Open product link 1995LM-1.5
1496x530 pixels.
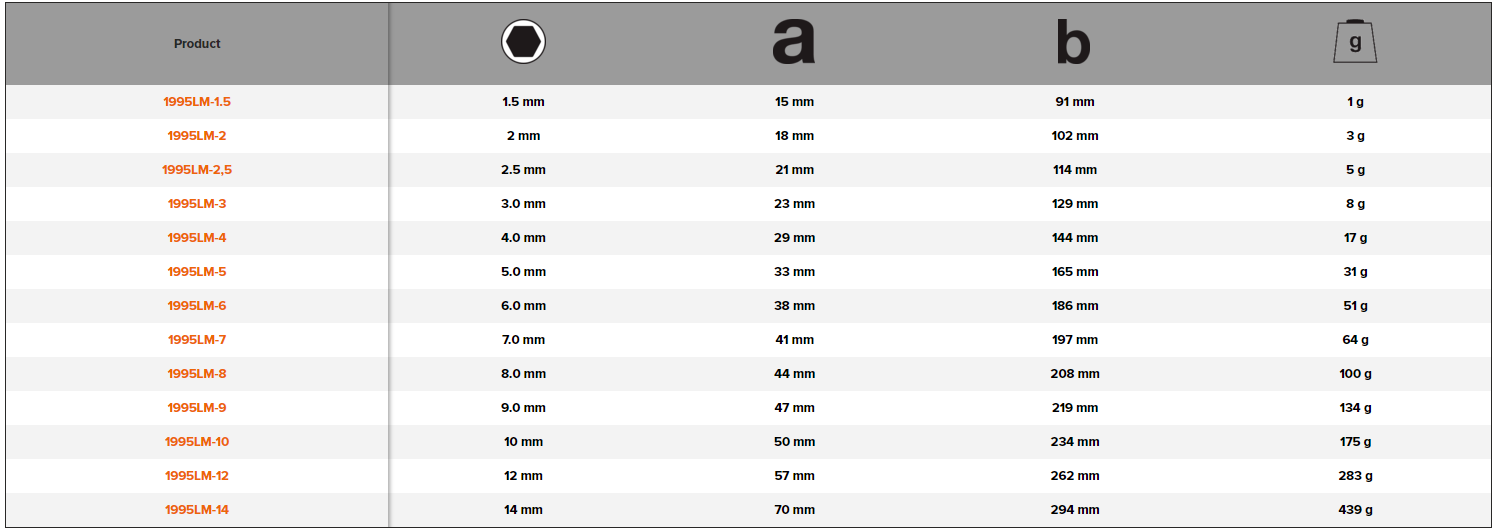pos(197,102)
